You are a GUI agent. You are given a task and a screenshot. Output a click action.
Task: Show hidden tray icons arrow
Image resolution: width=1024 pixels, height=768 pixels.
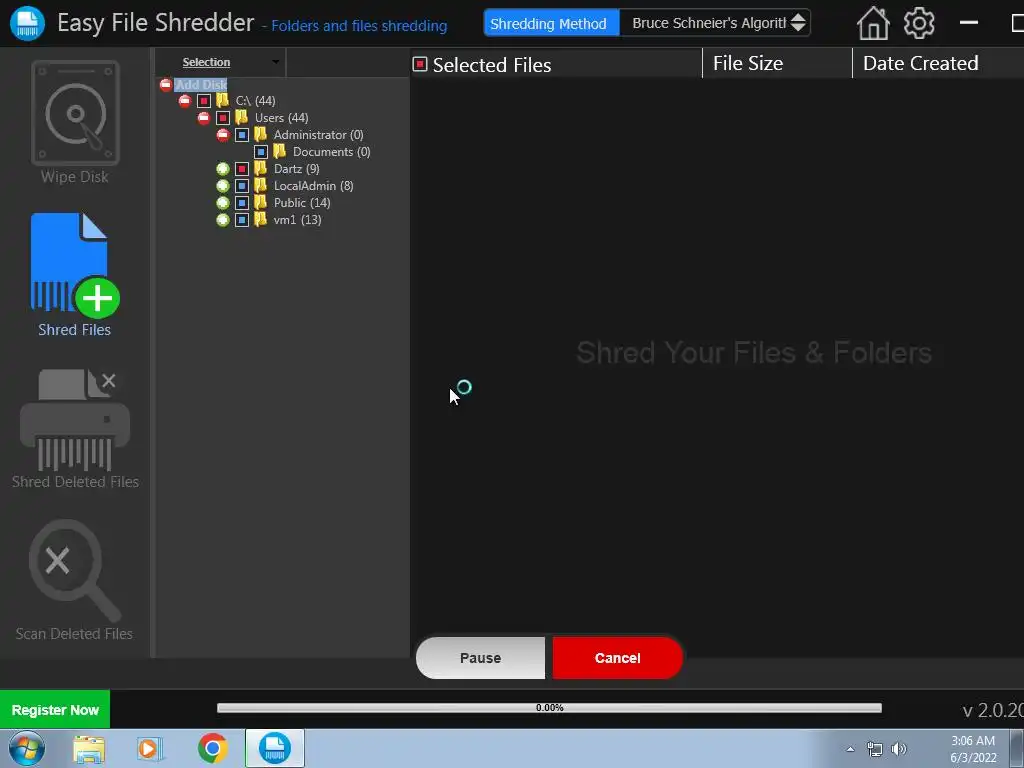click(850, 749)
